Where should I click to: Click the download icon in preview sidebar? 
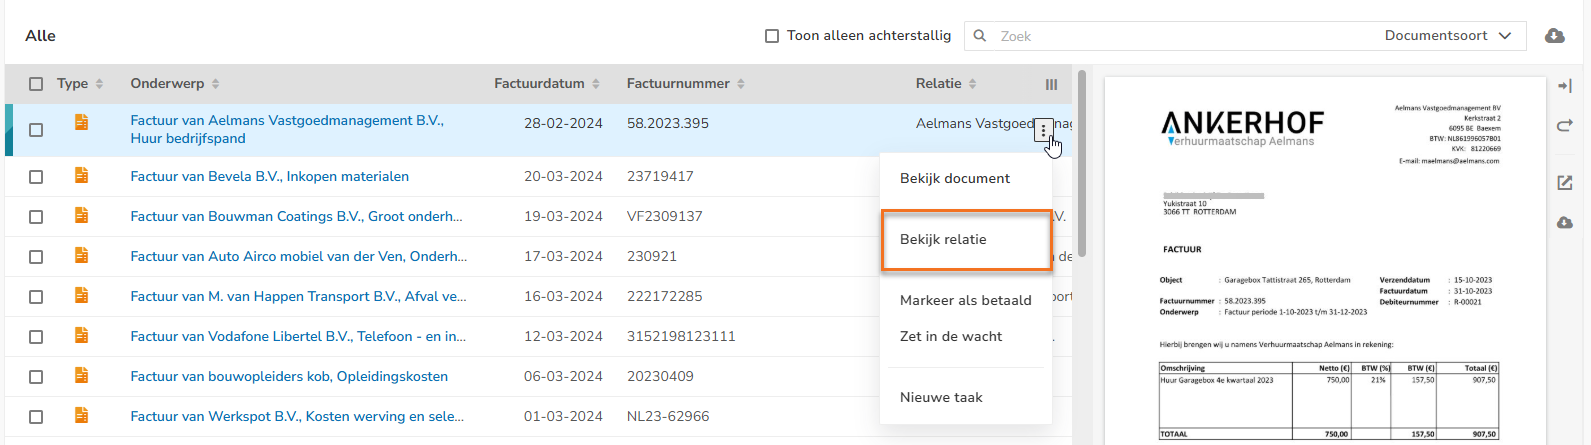click(x=1565, y=222)
